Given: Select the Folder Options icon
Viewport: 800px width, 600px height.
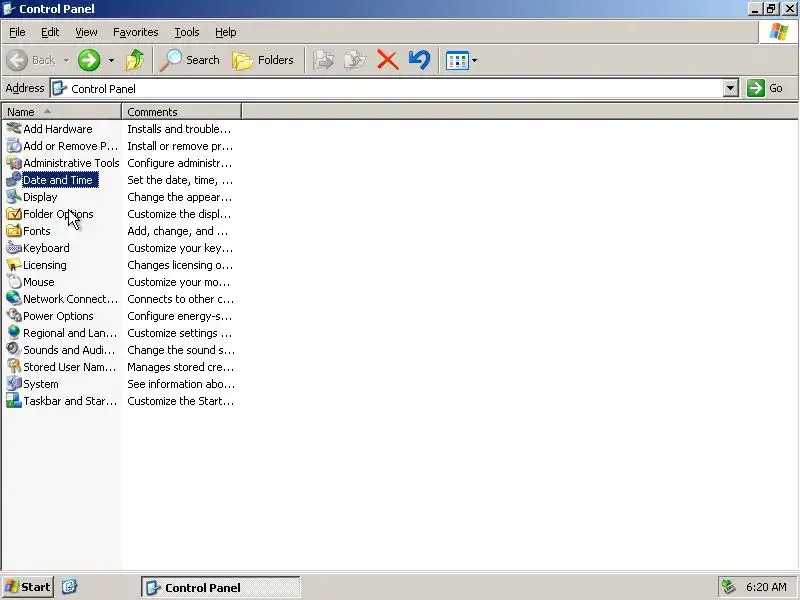Looking at the screenshot, I should (x=14, y=214).
